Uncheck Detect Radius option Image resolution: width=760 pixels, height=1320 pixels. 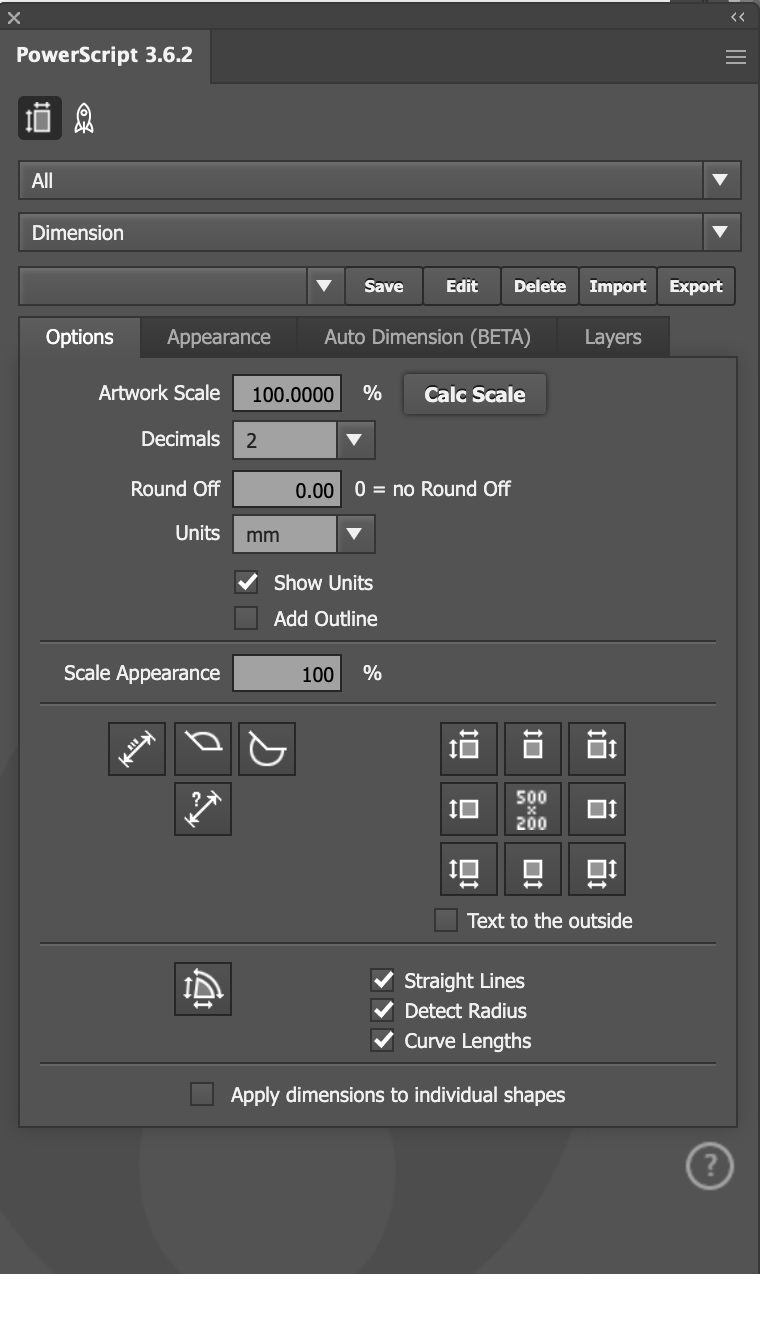[x=383, y=1011]
